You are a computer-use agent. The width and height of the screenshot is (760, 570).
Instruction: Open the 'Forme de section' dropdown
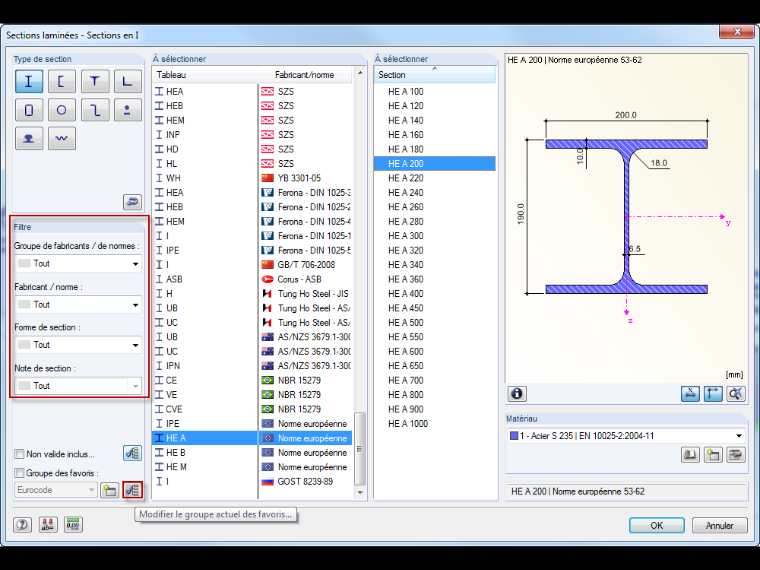(x=78, y=345)
